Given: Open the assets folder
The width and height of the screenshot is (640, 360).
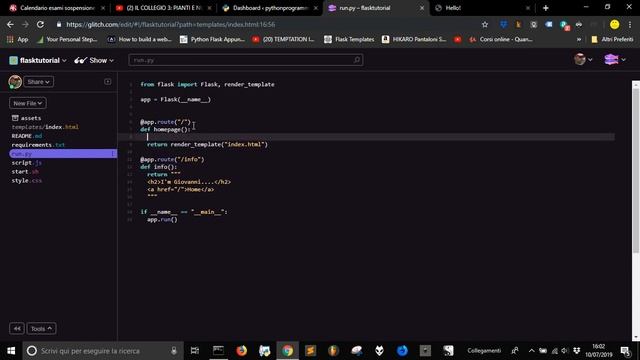Looking at the screenshot, I should pyautogui.click(x=27, y=118).
